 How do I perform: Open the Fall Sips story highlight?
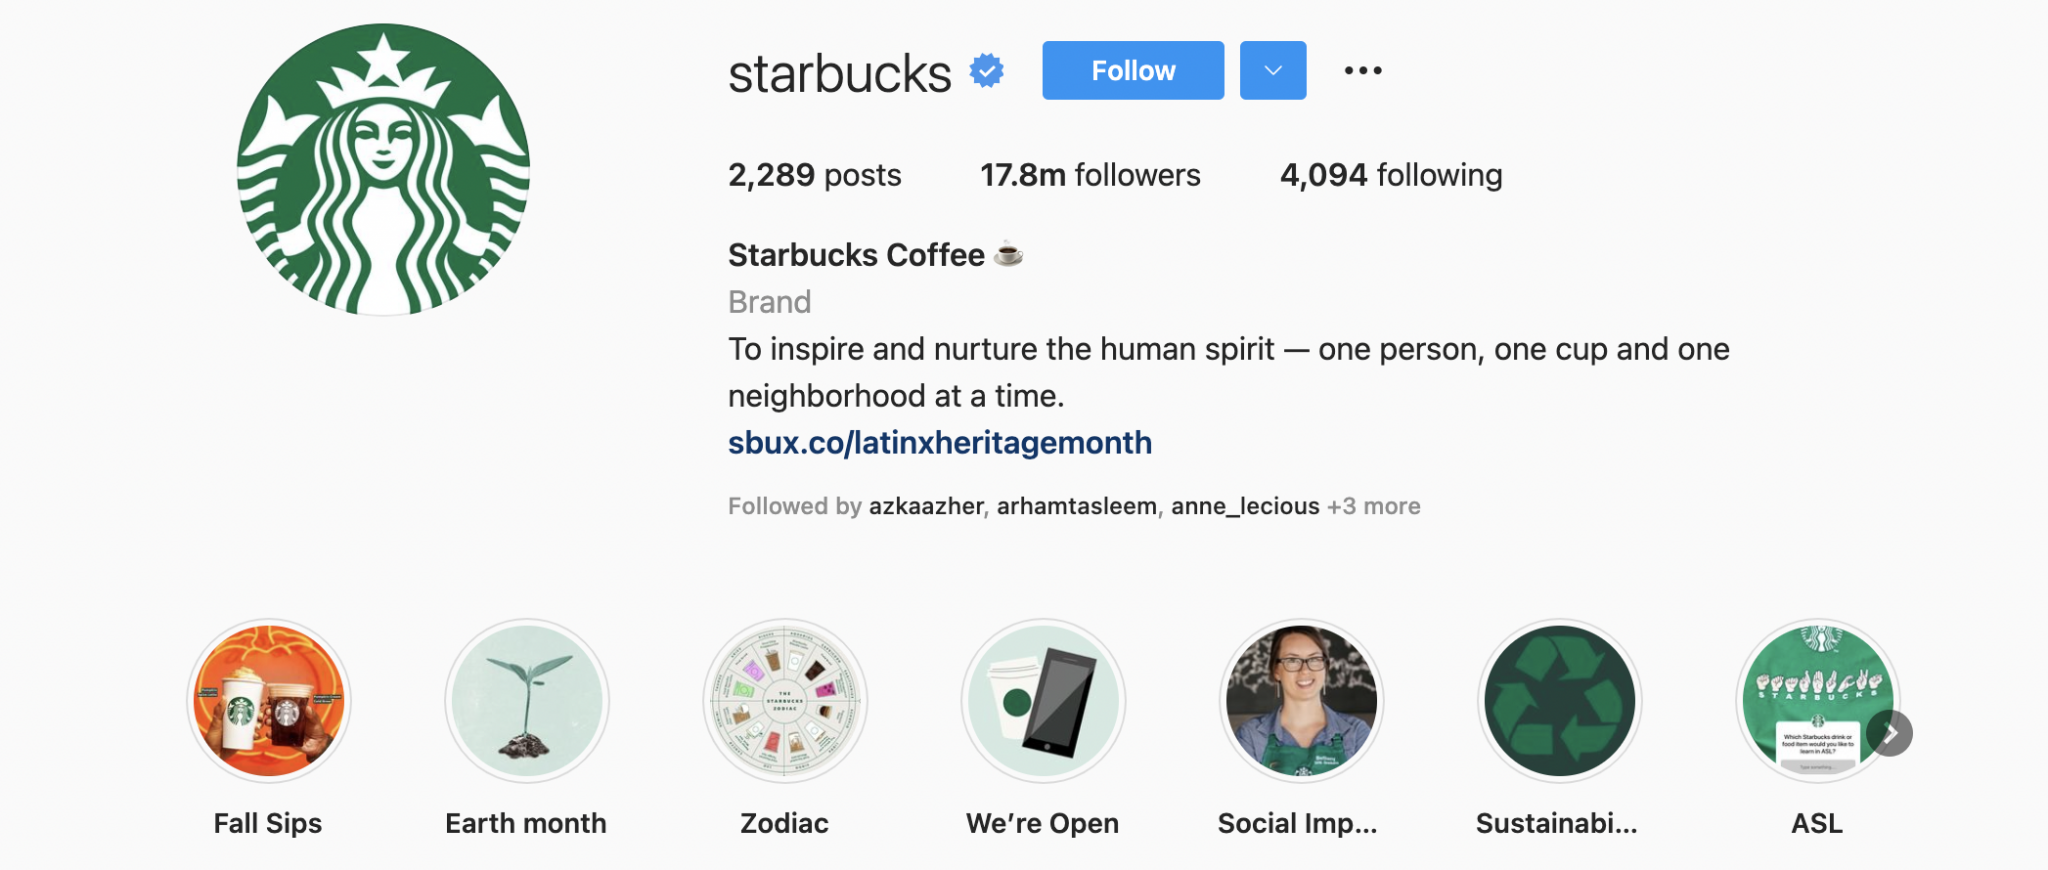[x=267, y=701]
